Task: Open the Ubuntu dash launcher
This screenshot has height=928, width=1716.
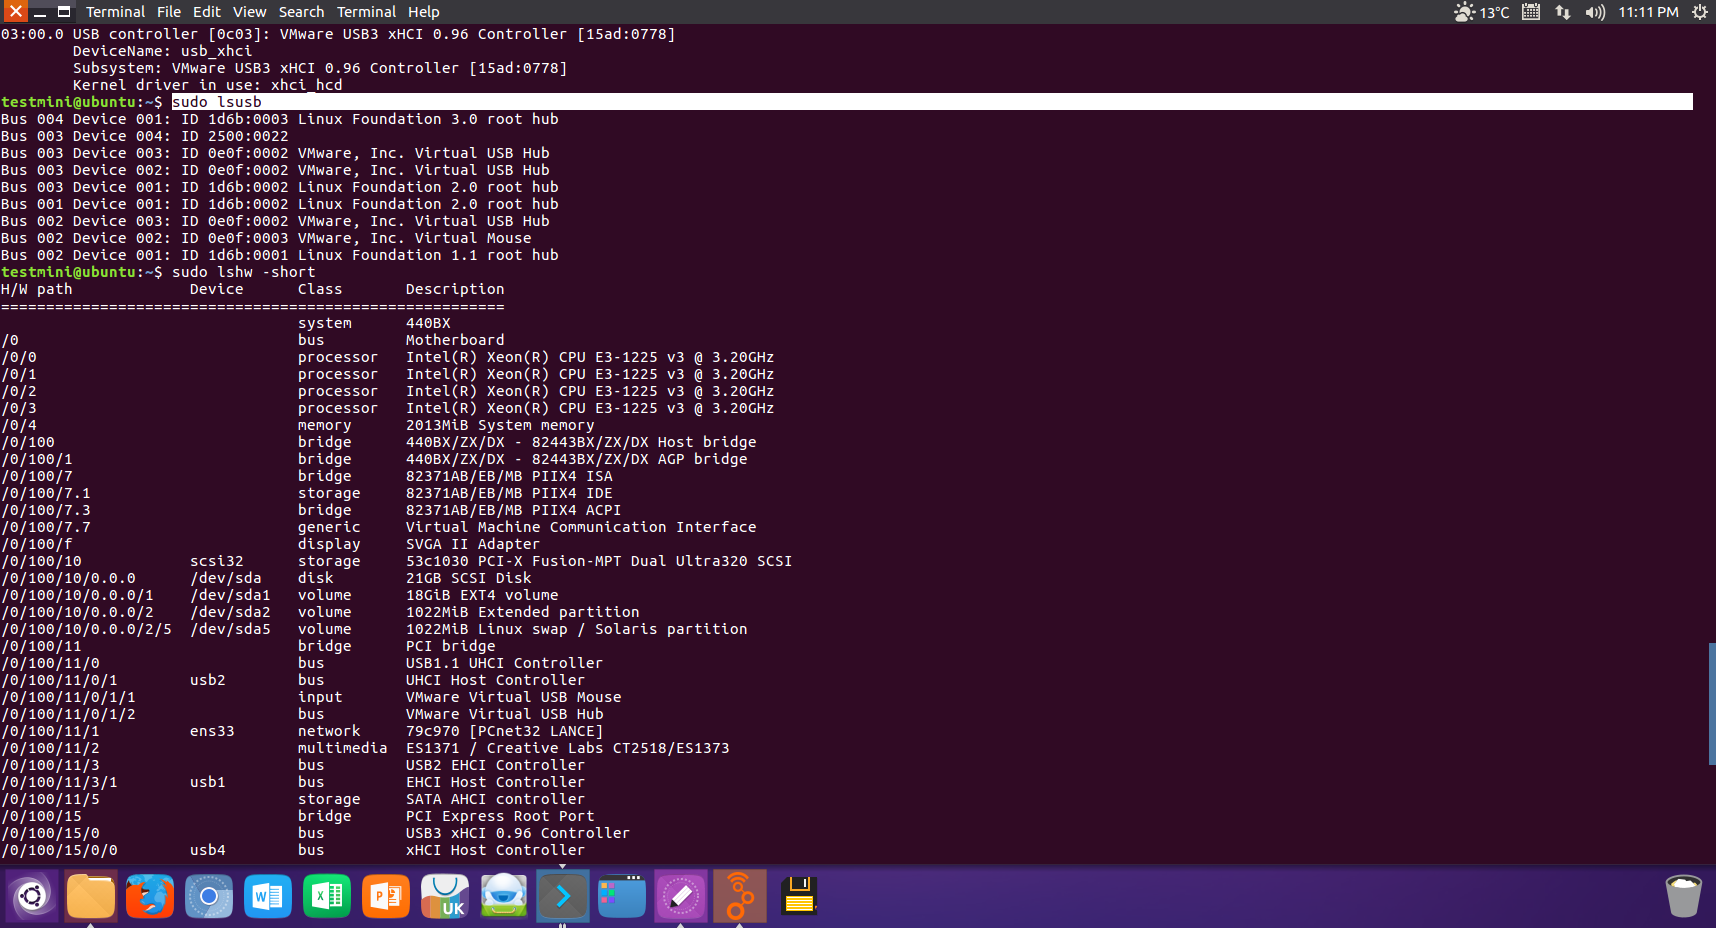Action: 32,896
